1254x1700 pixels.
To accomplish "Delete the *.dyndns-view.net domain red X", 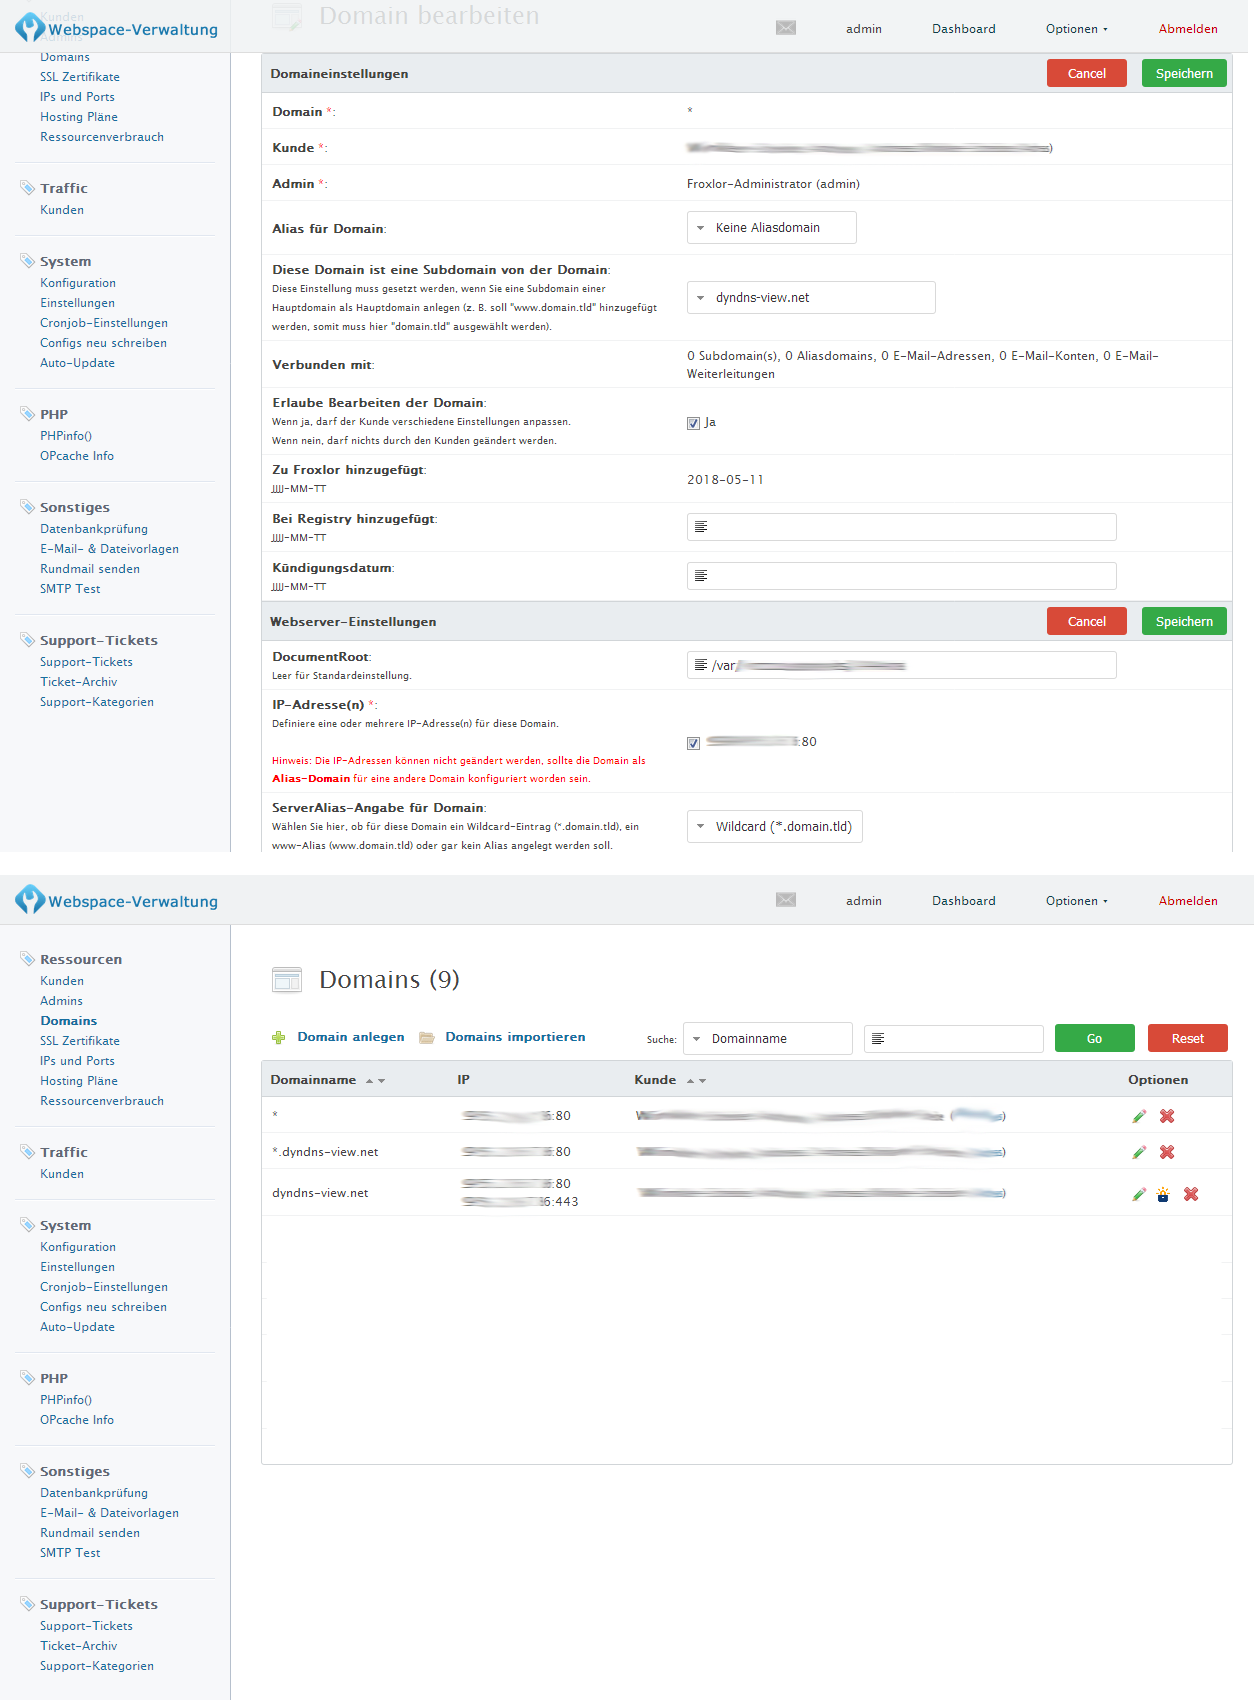I will [1167, 1152].
